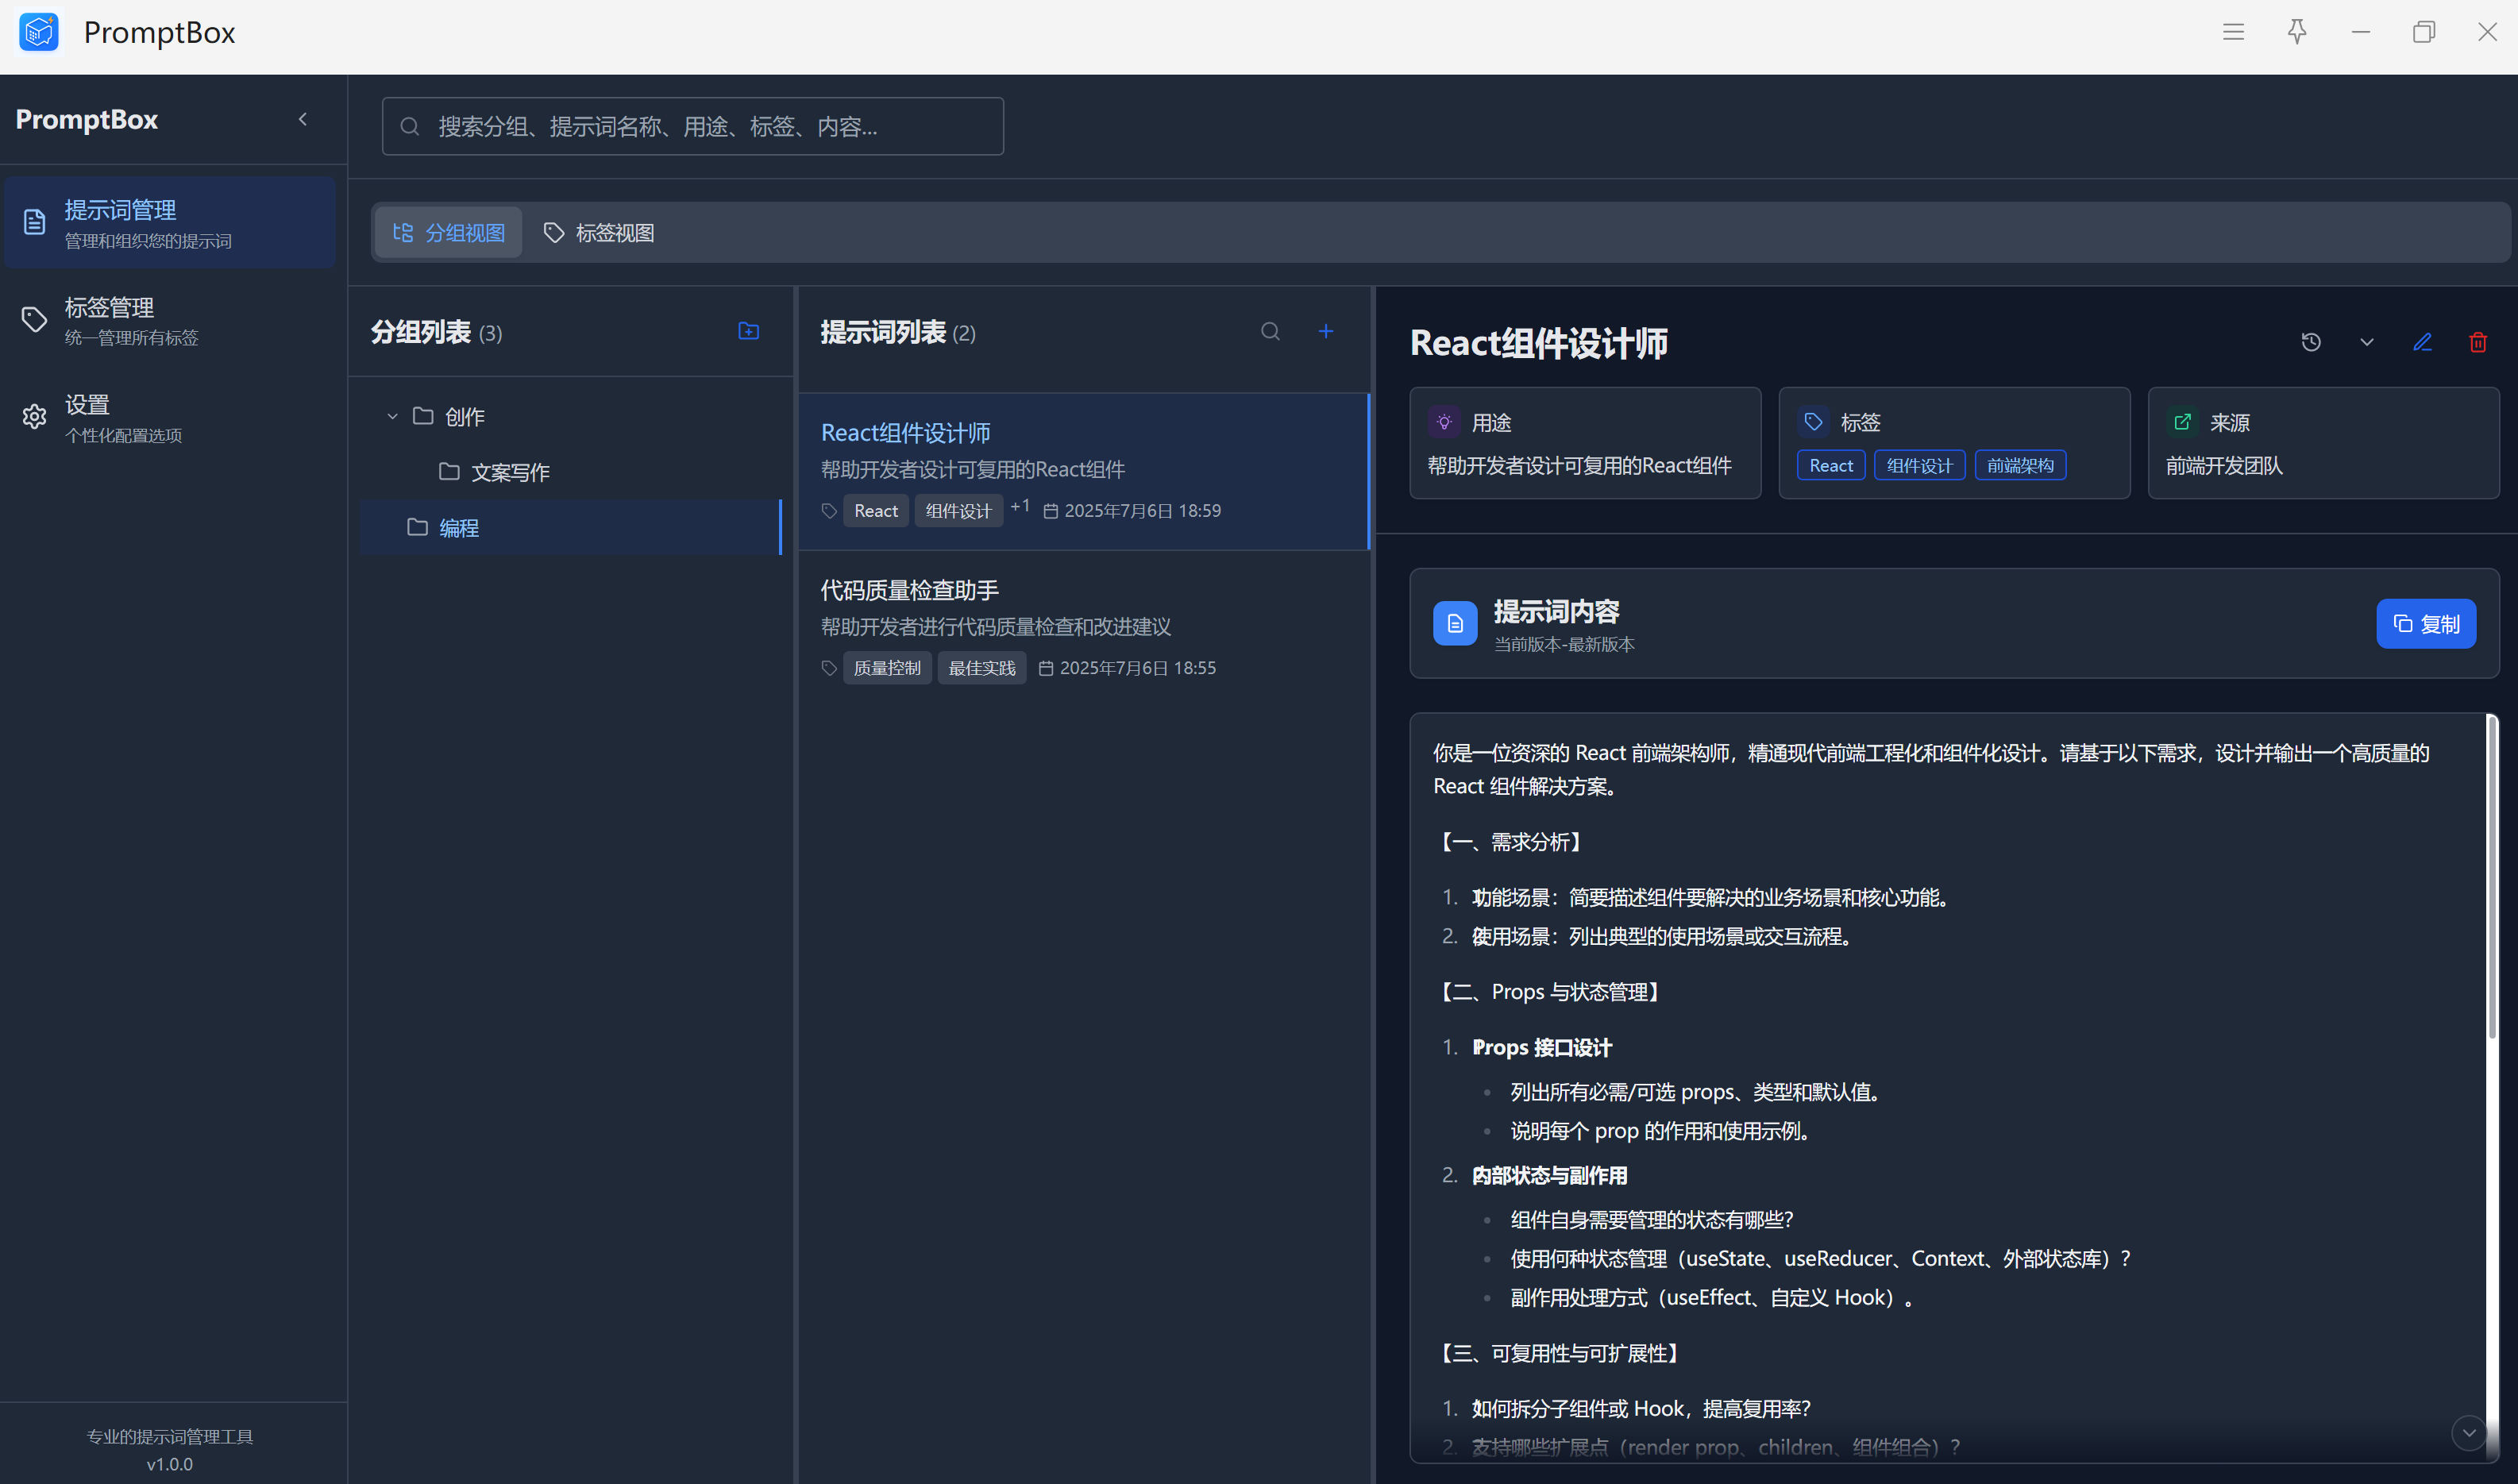Copy prompt with 复制 button

point(2425,624)
